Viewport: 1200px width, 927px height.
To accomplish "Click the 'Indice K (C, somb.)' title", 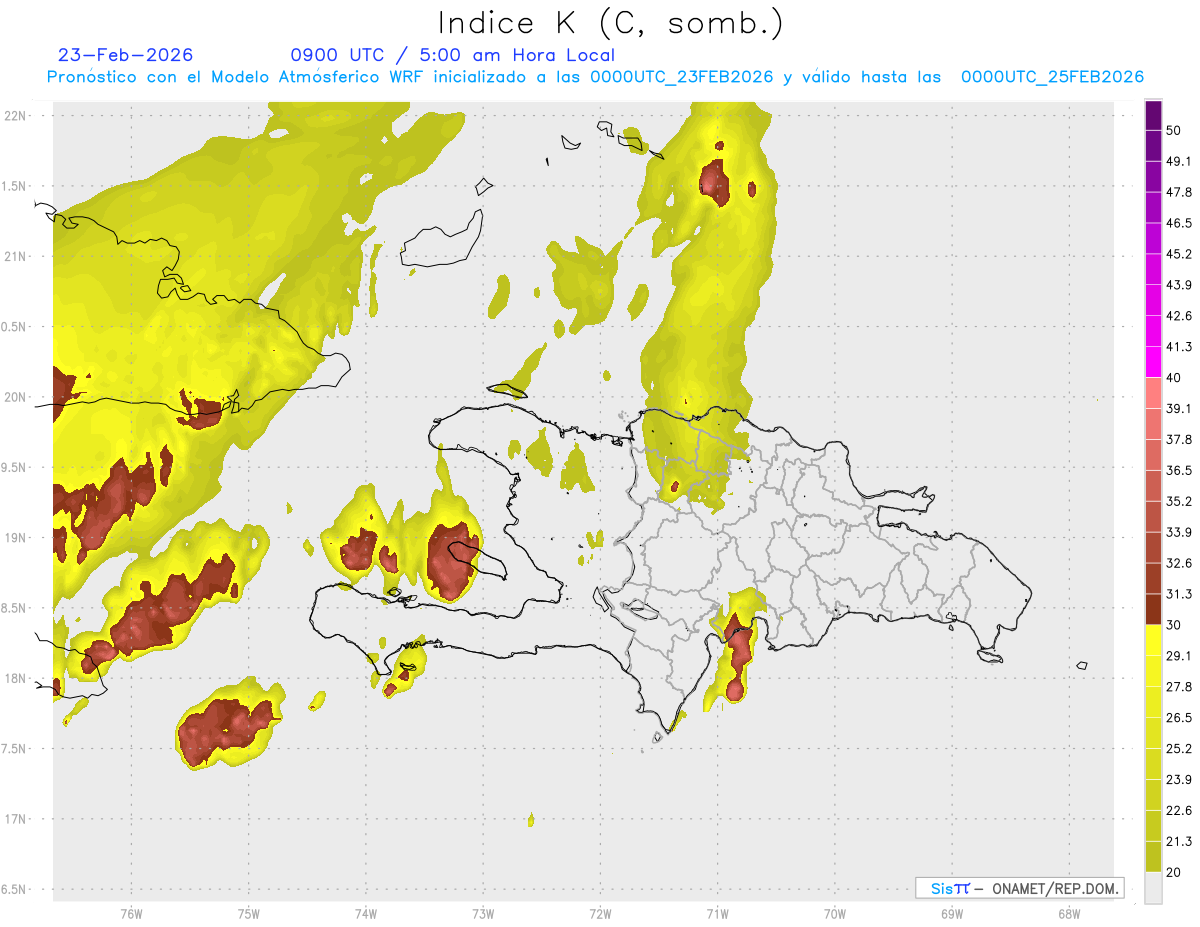I will [610, 23].
